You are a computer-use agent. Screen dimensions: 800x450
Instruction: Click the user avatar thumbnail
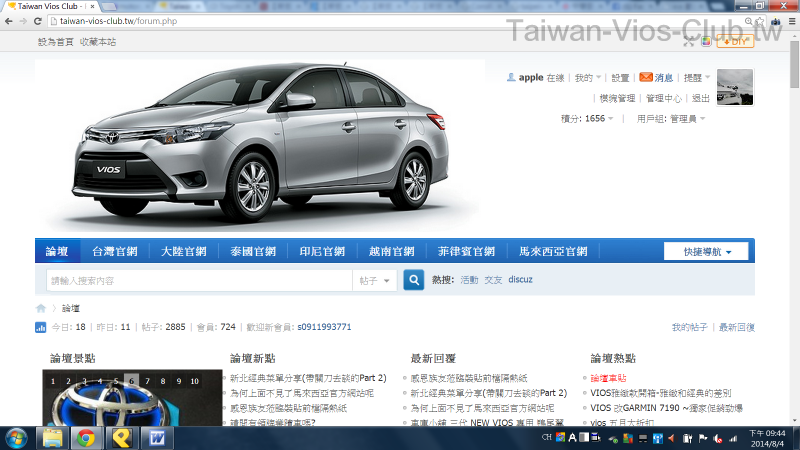pos(735,87)
